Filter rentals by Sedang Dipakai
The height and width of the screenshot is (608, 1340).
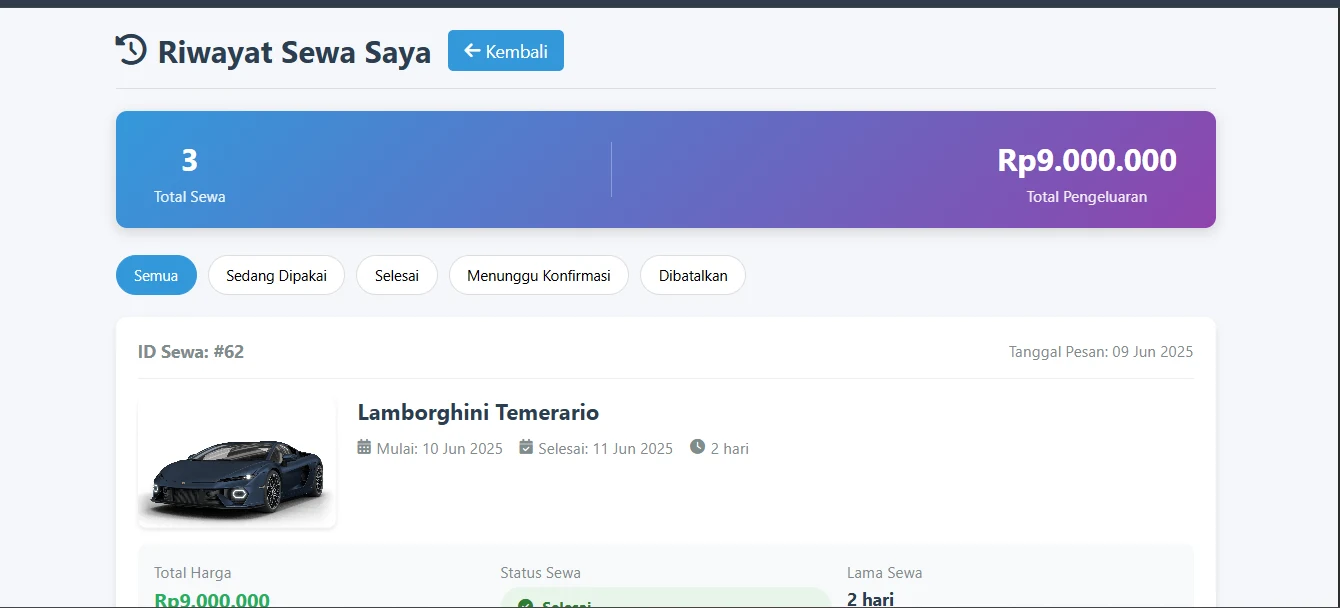tap(276, 275)
